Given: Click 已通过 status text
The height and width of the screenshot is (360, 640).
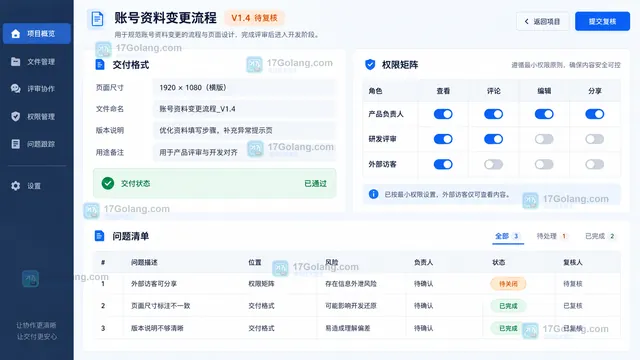Looking at the screenshot, I should pos(316,184).
